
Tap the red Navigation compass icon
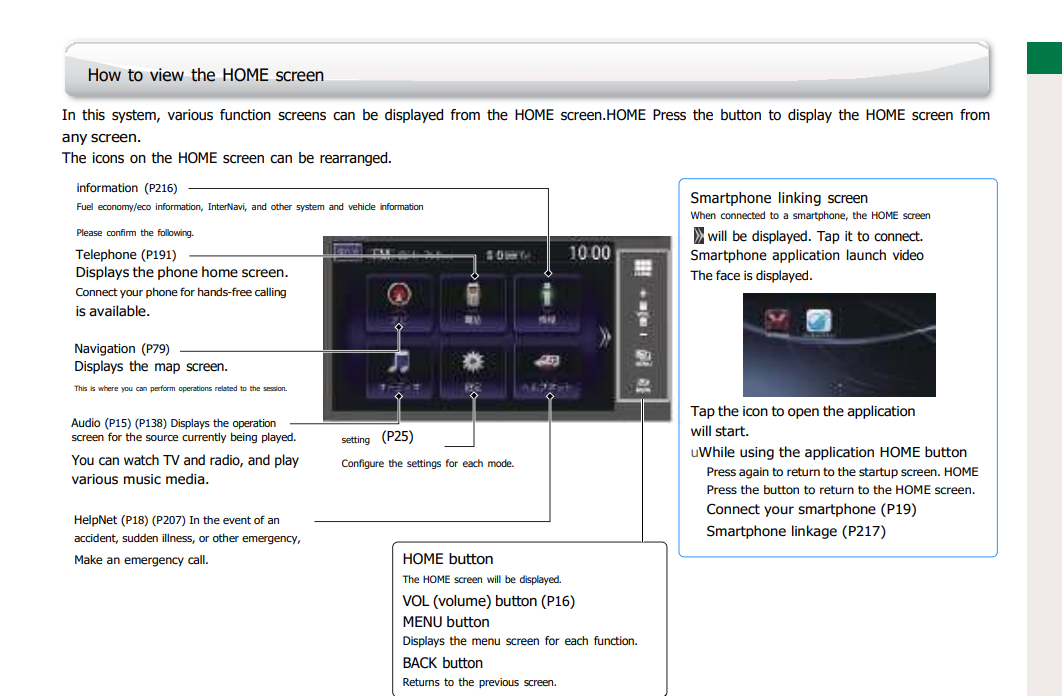pos(398,296)
